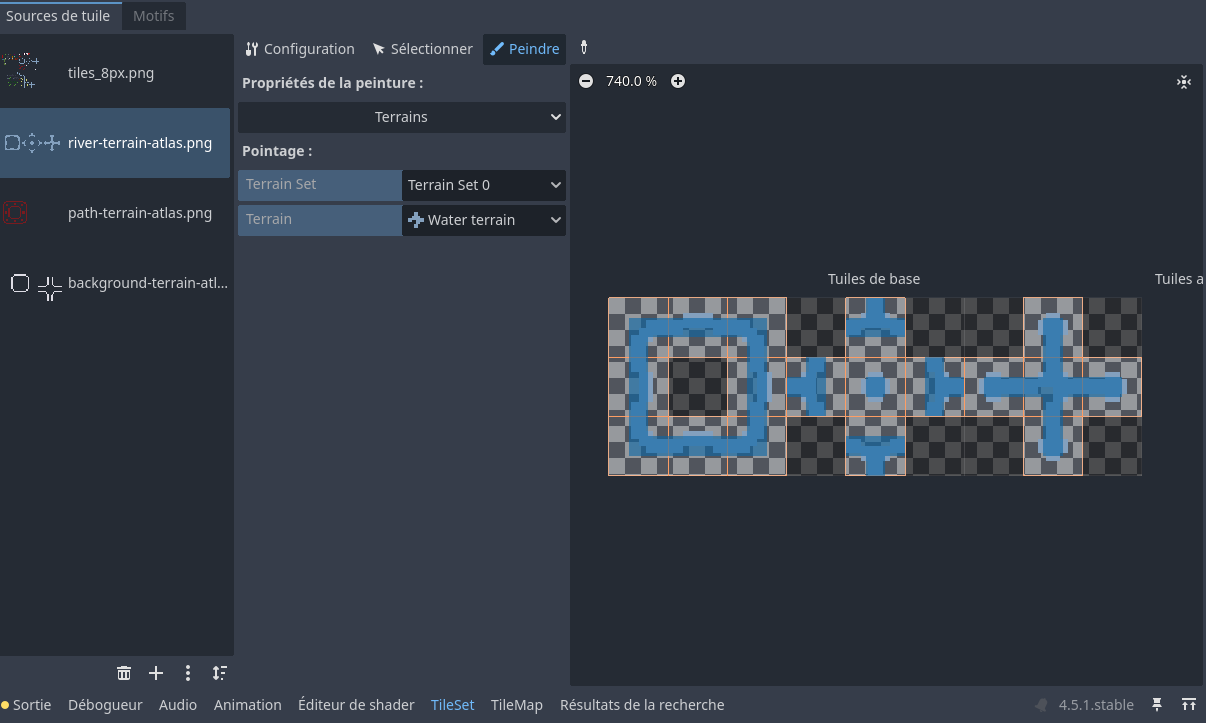Open the TileMap bottom panel tab
The height and width of the screenshot is (723, 1206).
516,705
